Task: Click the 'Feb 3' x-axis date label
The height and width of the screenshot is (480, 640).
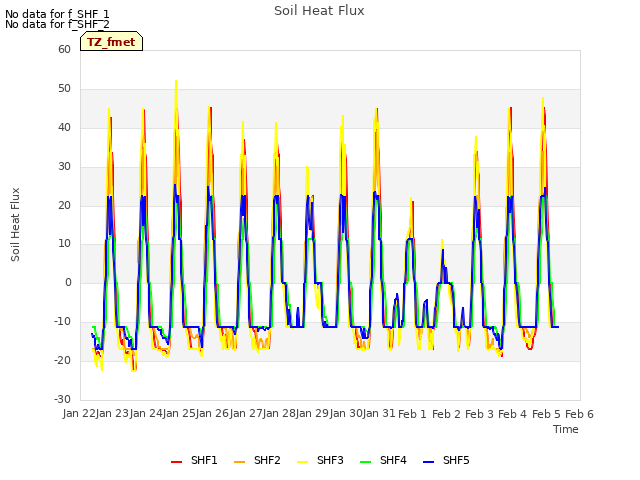Action: click(479, 414)
